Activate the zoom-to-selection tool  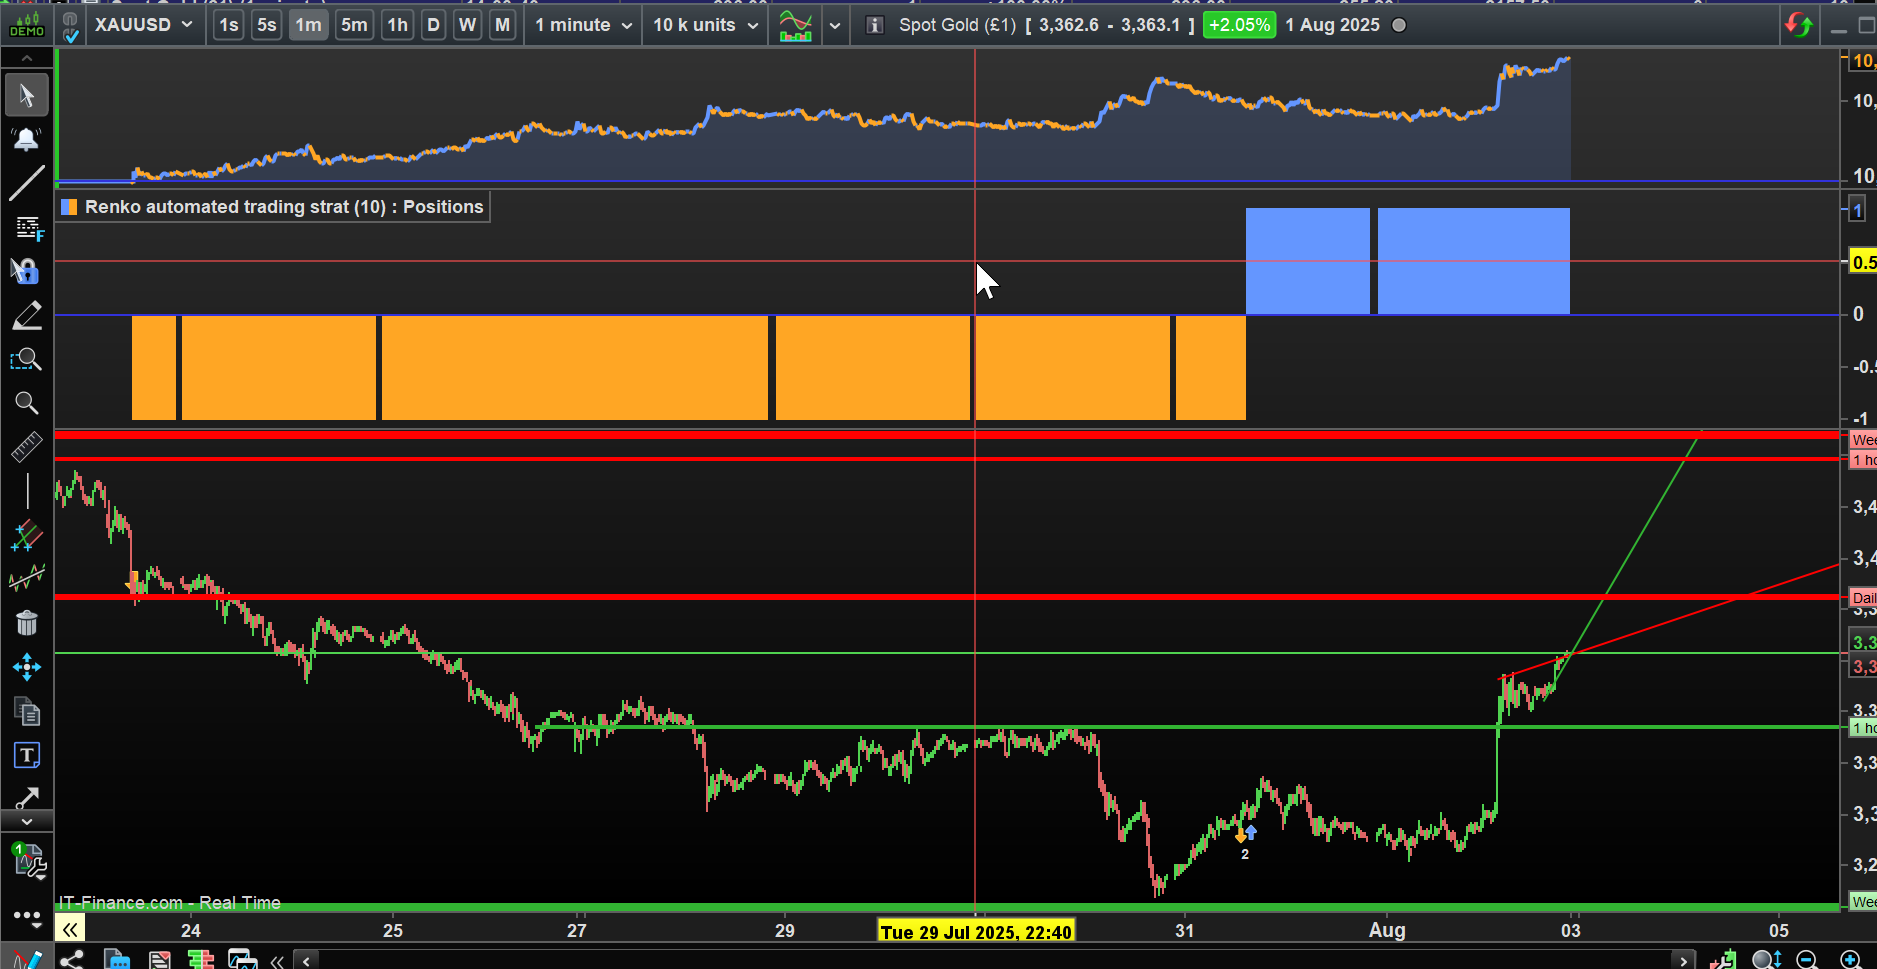tap(27, 359)
